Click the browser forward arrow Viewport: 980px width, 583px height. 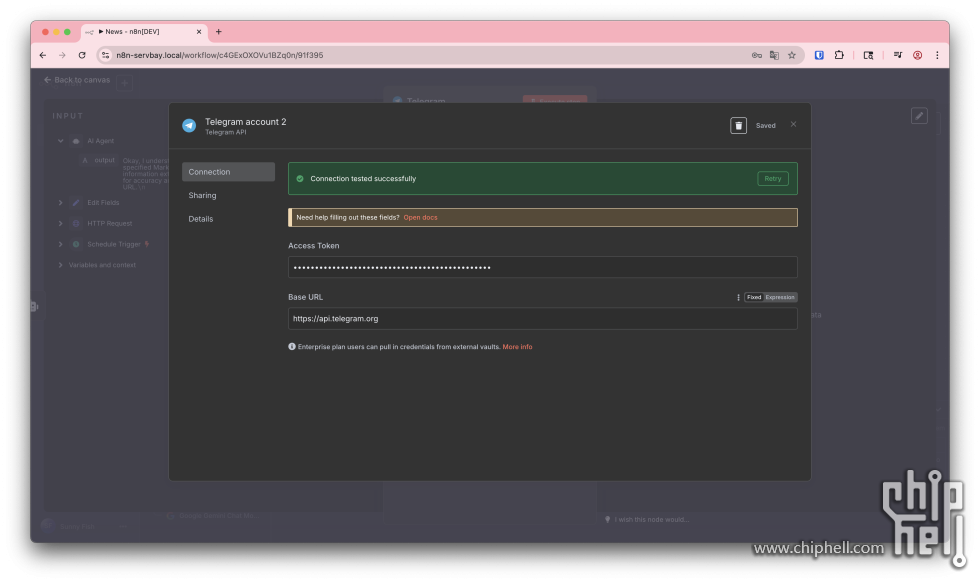pyautogui.click(x=62, y=55)
